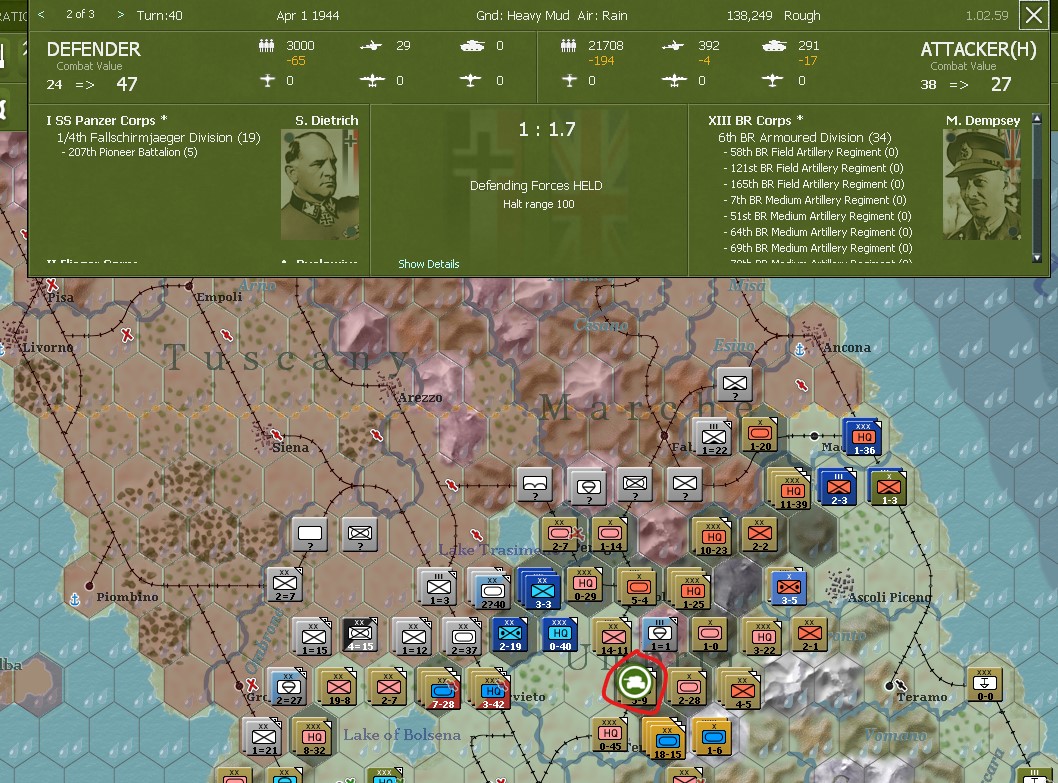The height and width of the screenshot is (783, 1058).
Task: Select the green 1-3 infantry counter
Action: [888, 487]
